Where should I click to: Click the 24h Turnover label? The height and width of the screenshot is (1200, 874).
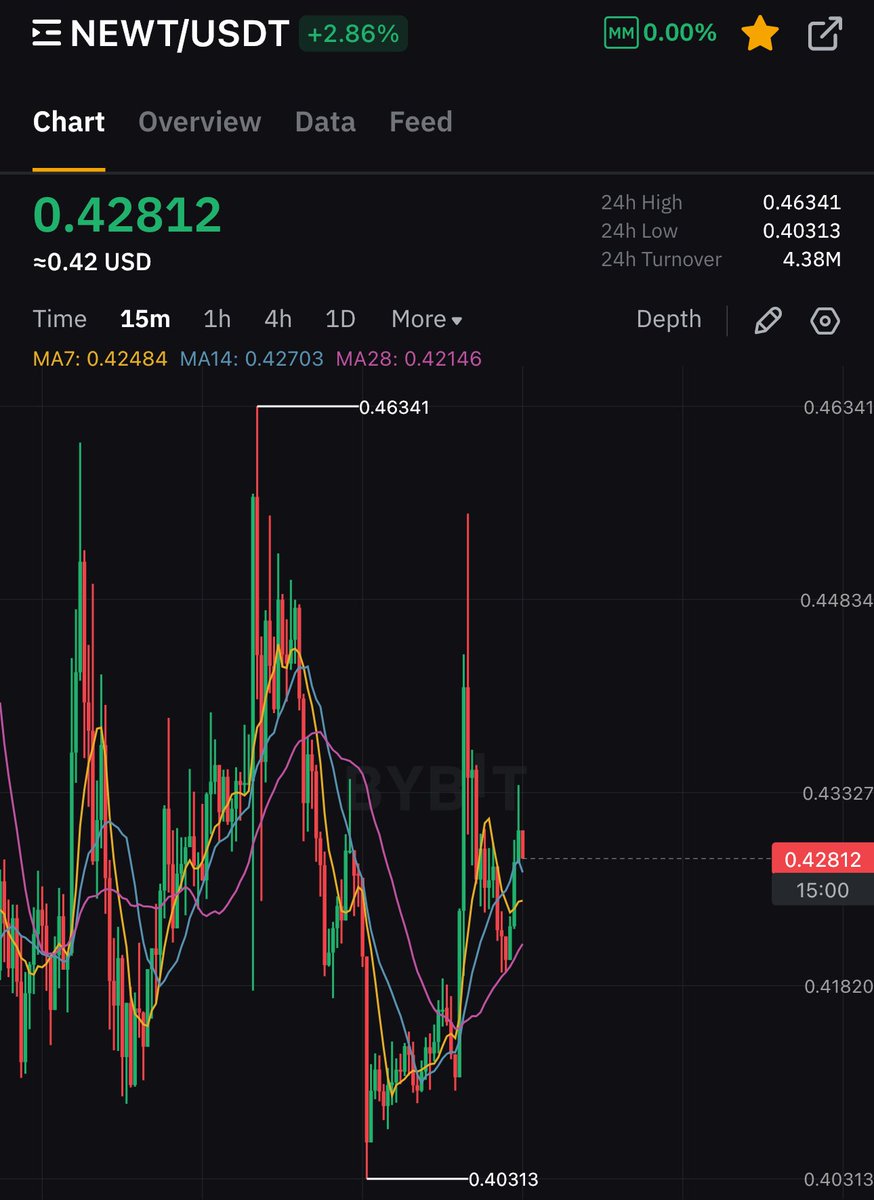click(661, 260)
